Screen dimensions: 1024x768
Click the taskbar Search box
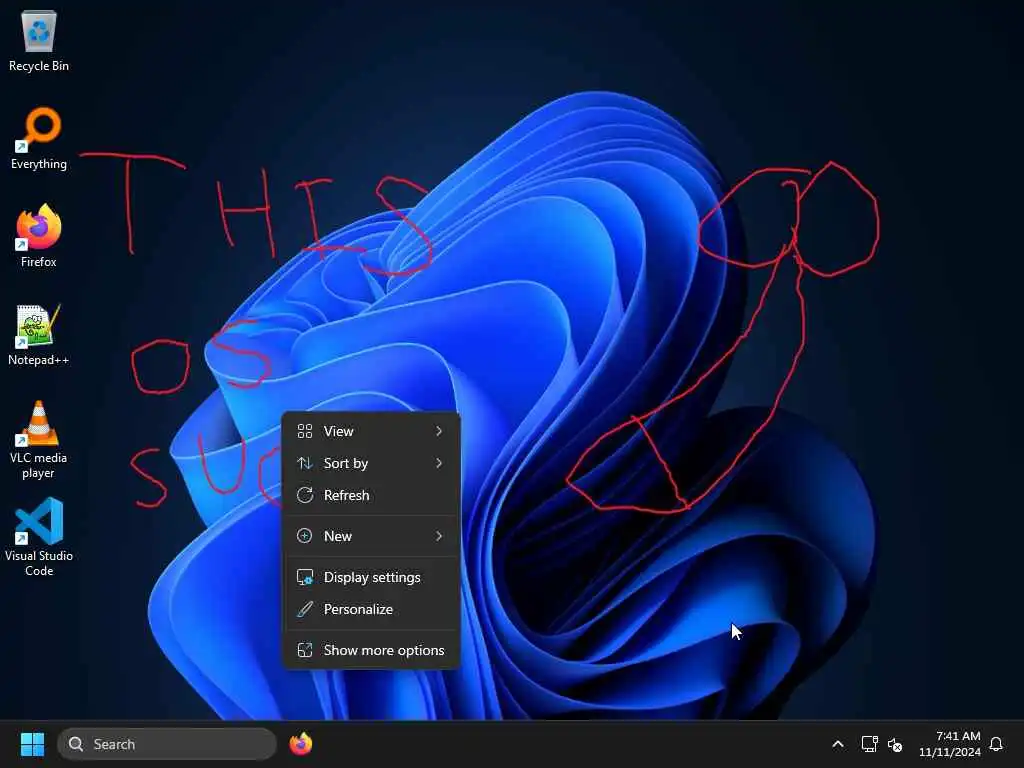click(x=167, y=744)
